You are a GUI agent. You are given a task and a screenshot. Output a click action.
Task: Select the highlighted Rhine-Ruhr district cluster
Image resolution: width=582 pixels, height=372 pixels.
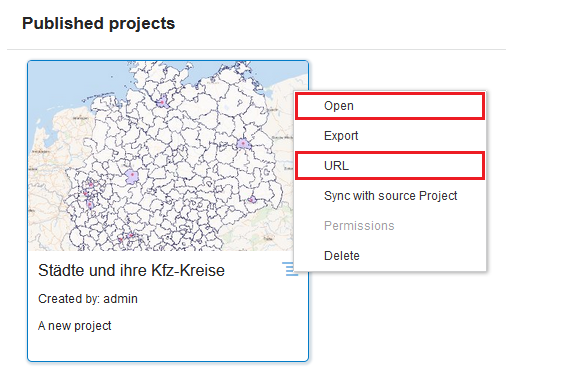(x=89, y=193)
